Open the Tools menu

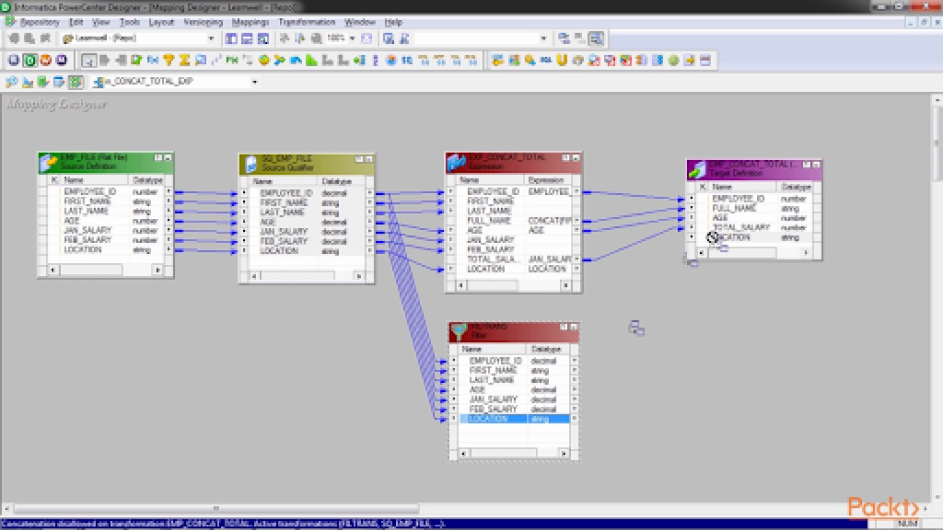(x=129, y=22)
